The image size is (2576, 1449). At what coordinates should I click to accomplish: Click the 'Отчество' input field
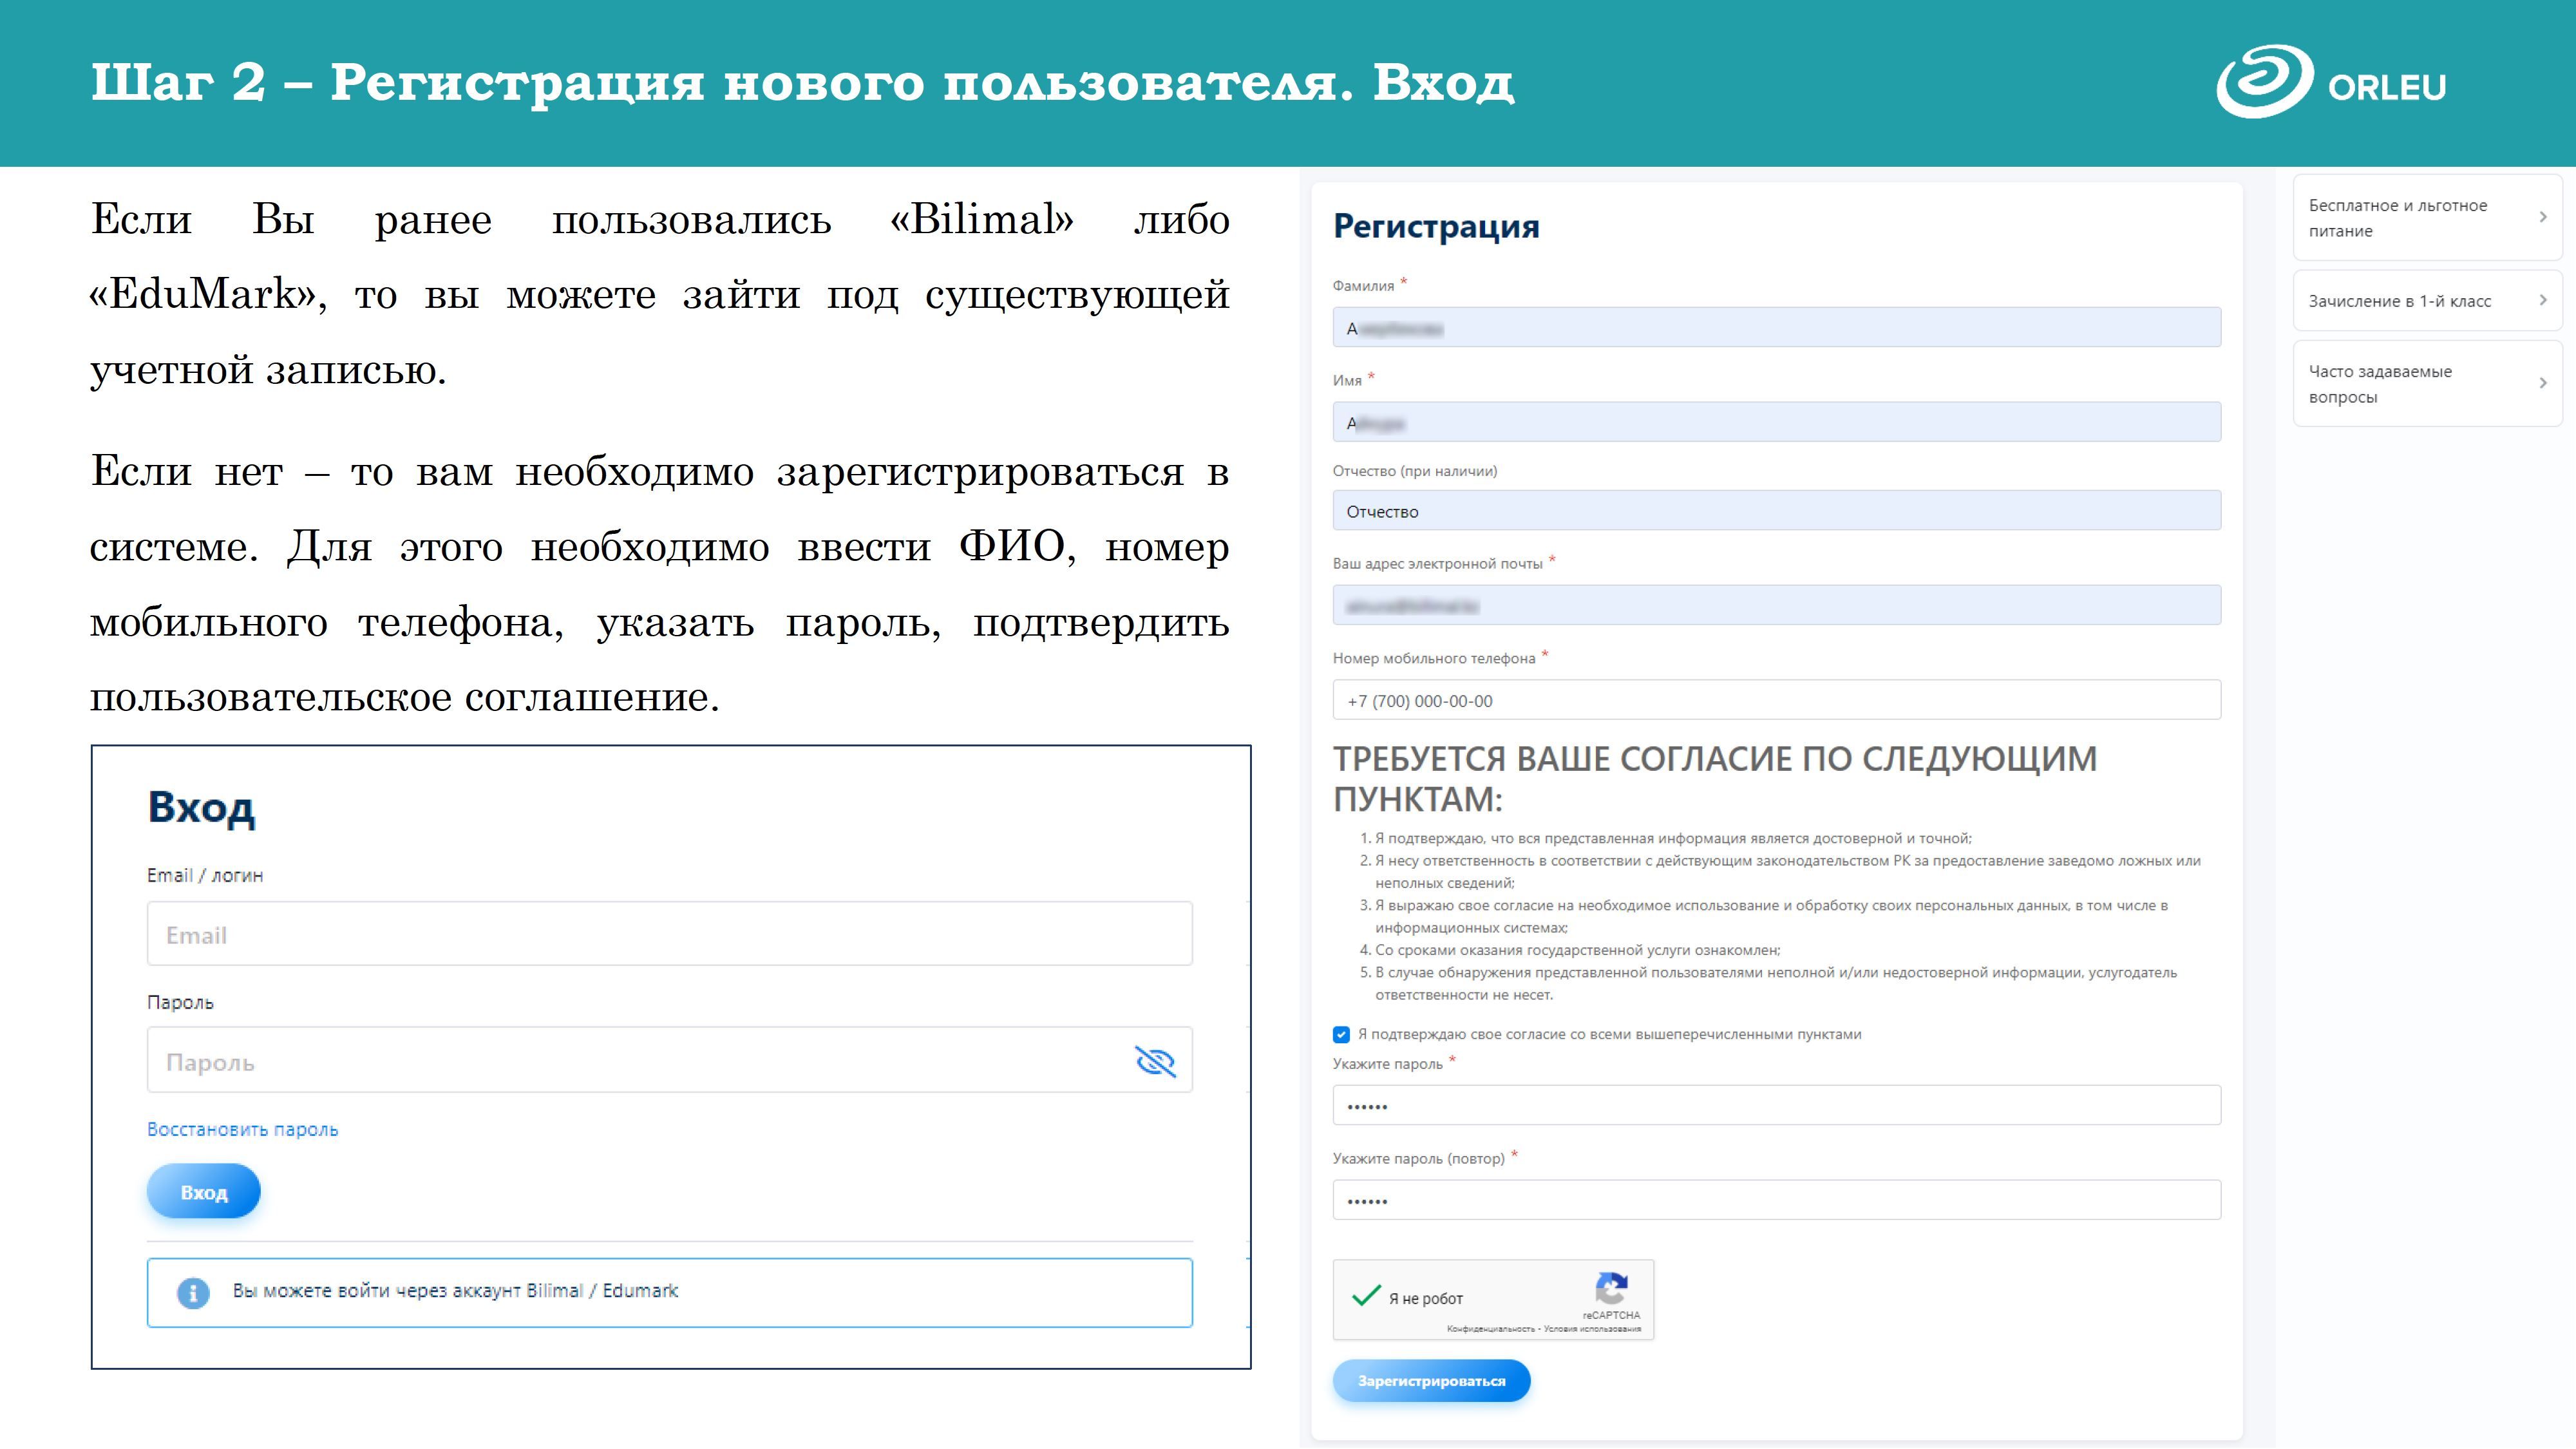coord(1776,511)
